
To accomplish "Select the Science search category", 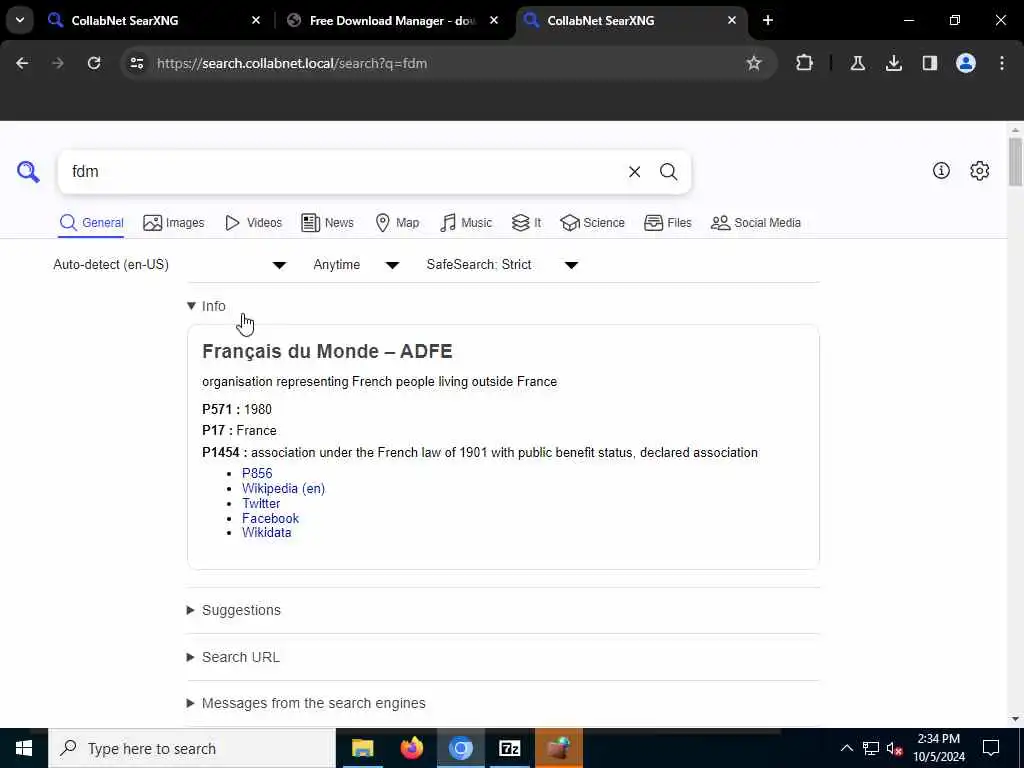I will [592, 223].
